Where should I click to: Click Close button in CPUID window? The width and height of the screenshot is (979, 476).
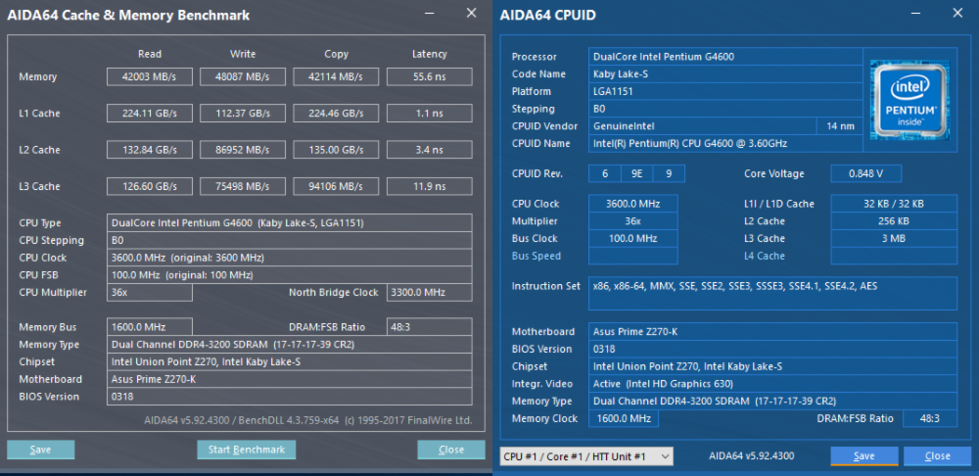[x=937, y=456]
